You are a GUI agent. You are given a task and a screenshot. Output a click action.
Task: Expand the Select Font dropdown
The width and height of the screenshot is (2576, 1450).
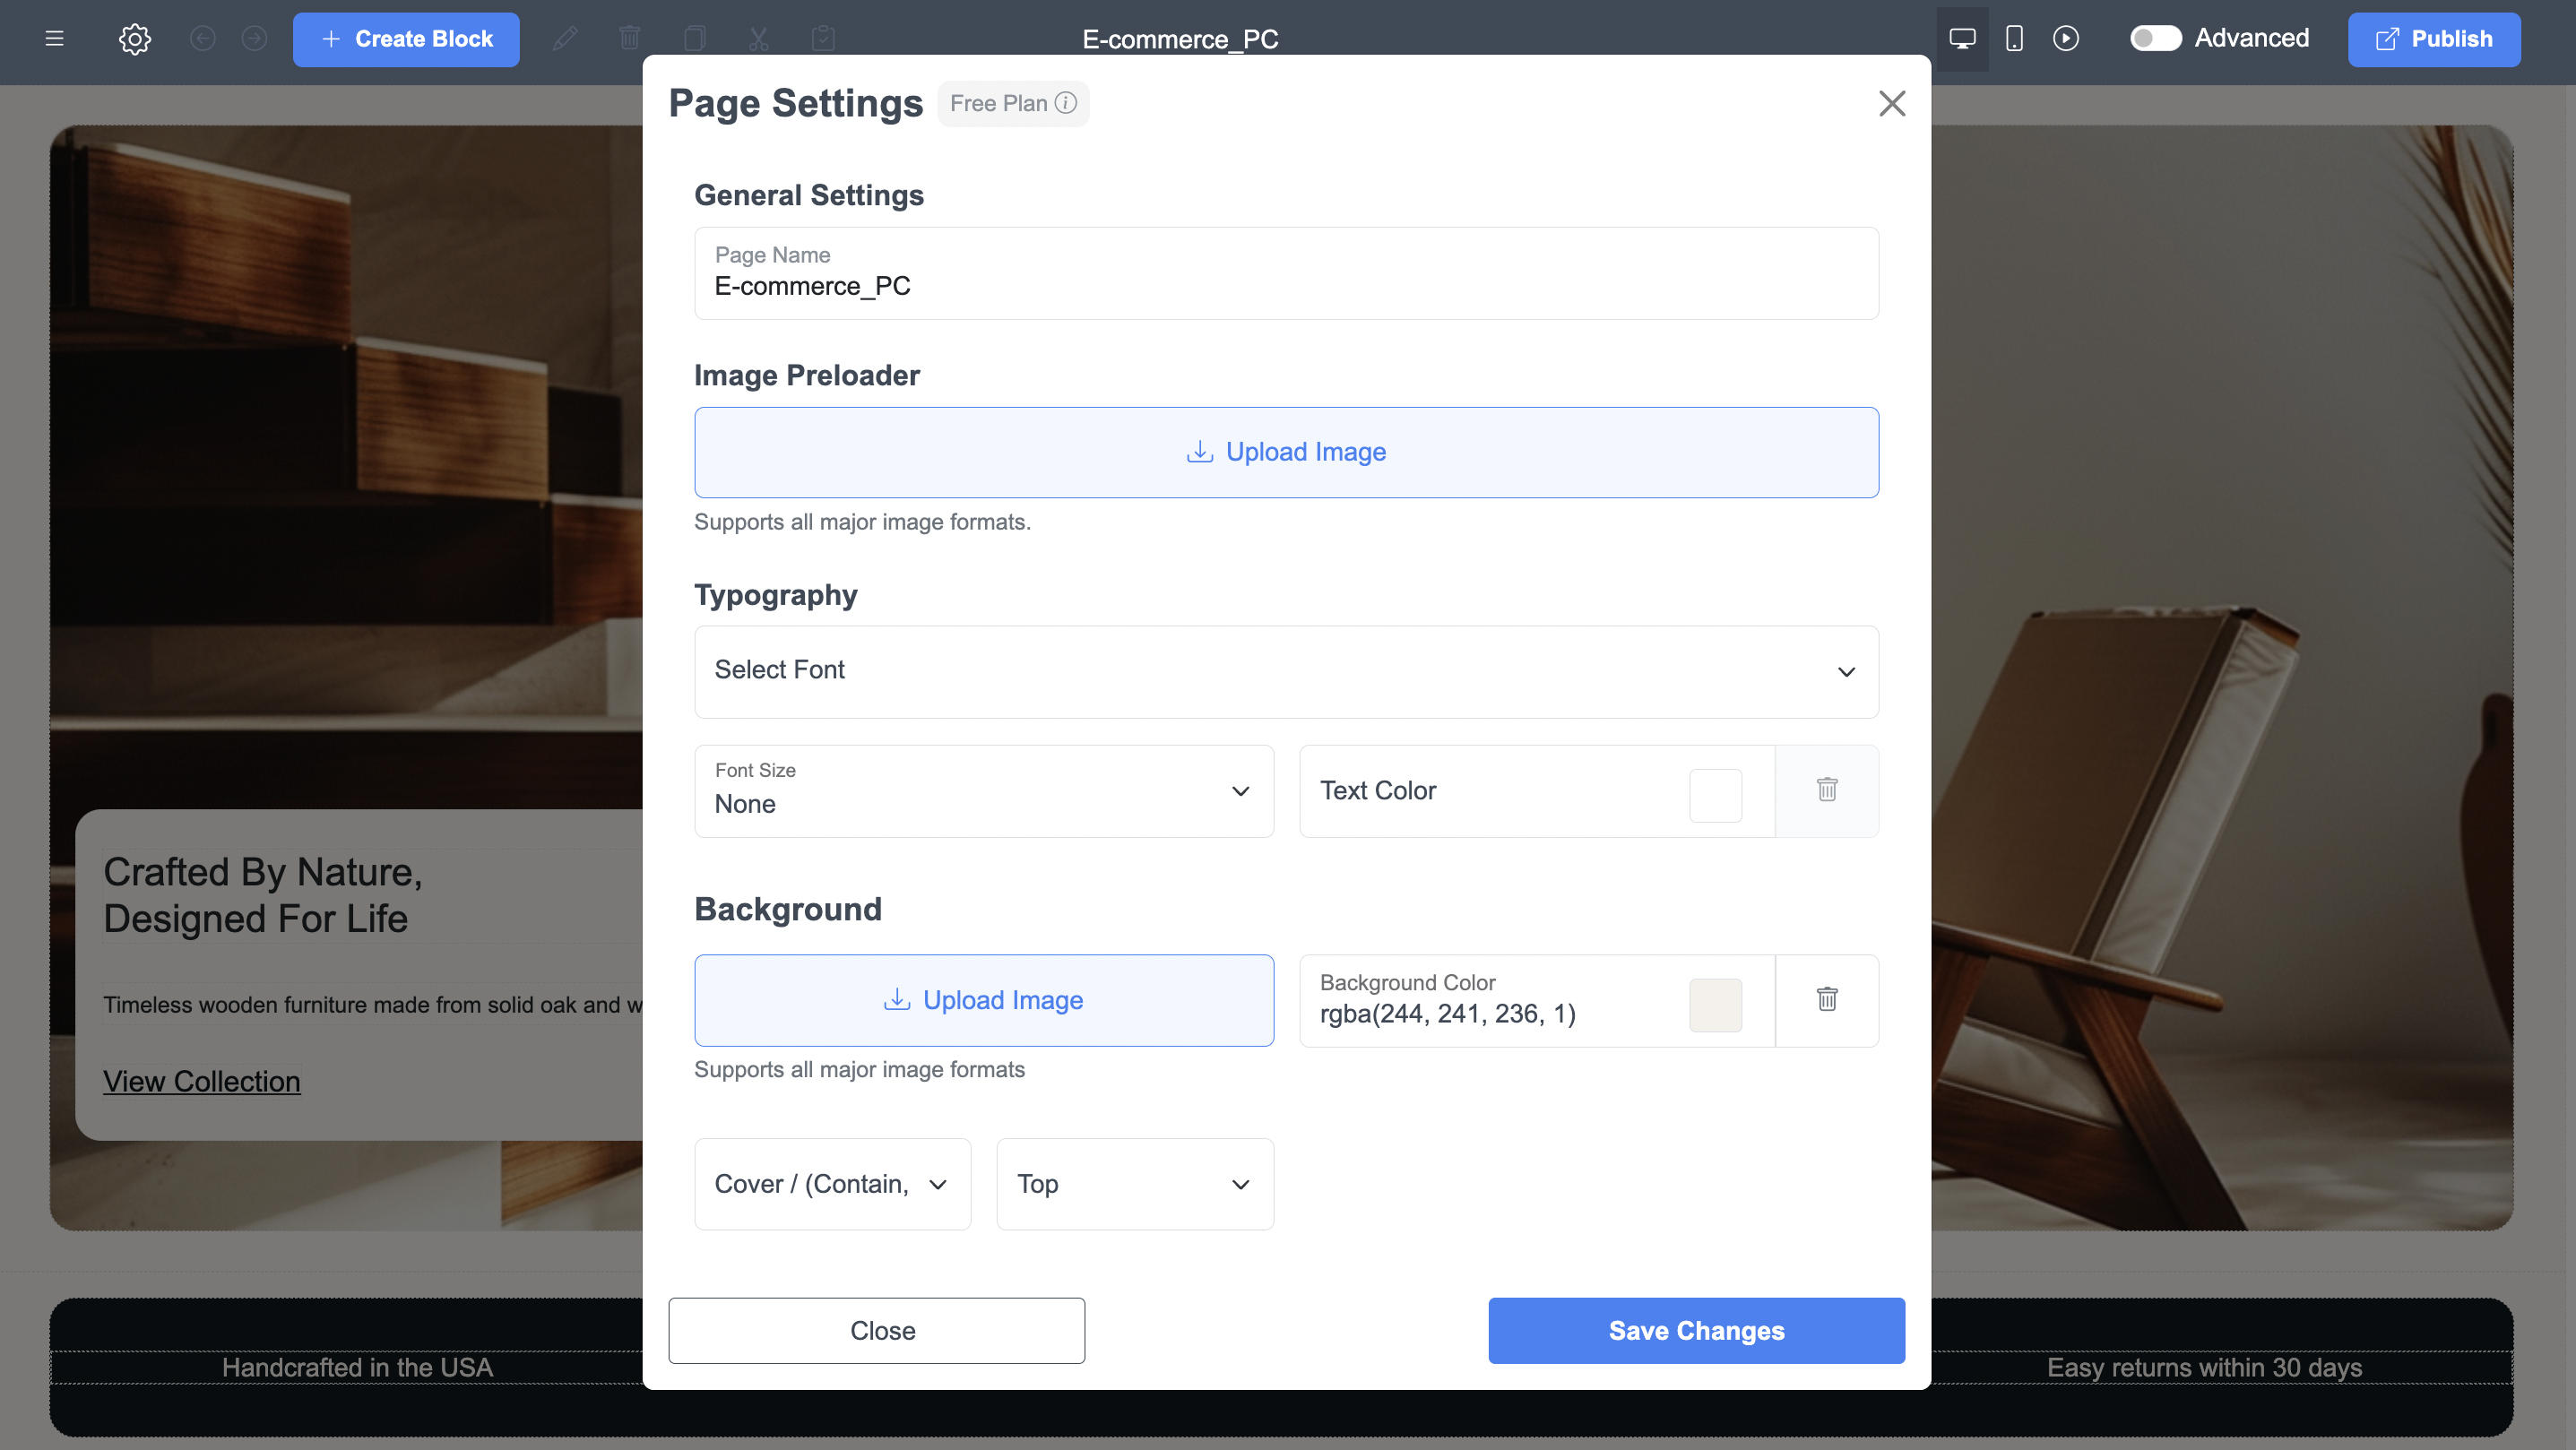[x=1286, y=671]
